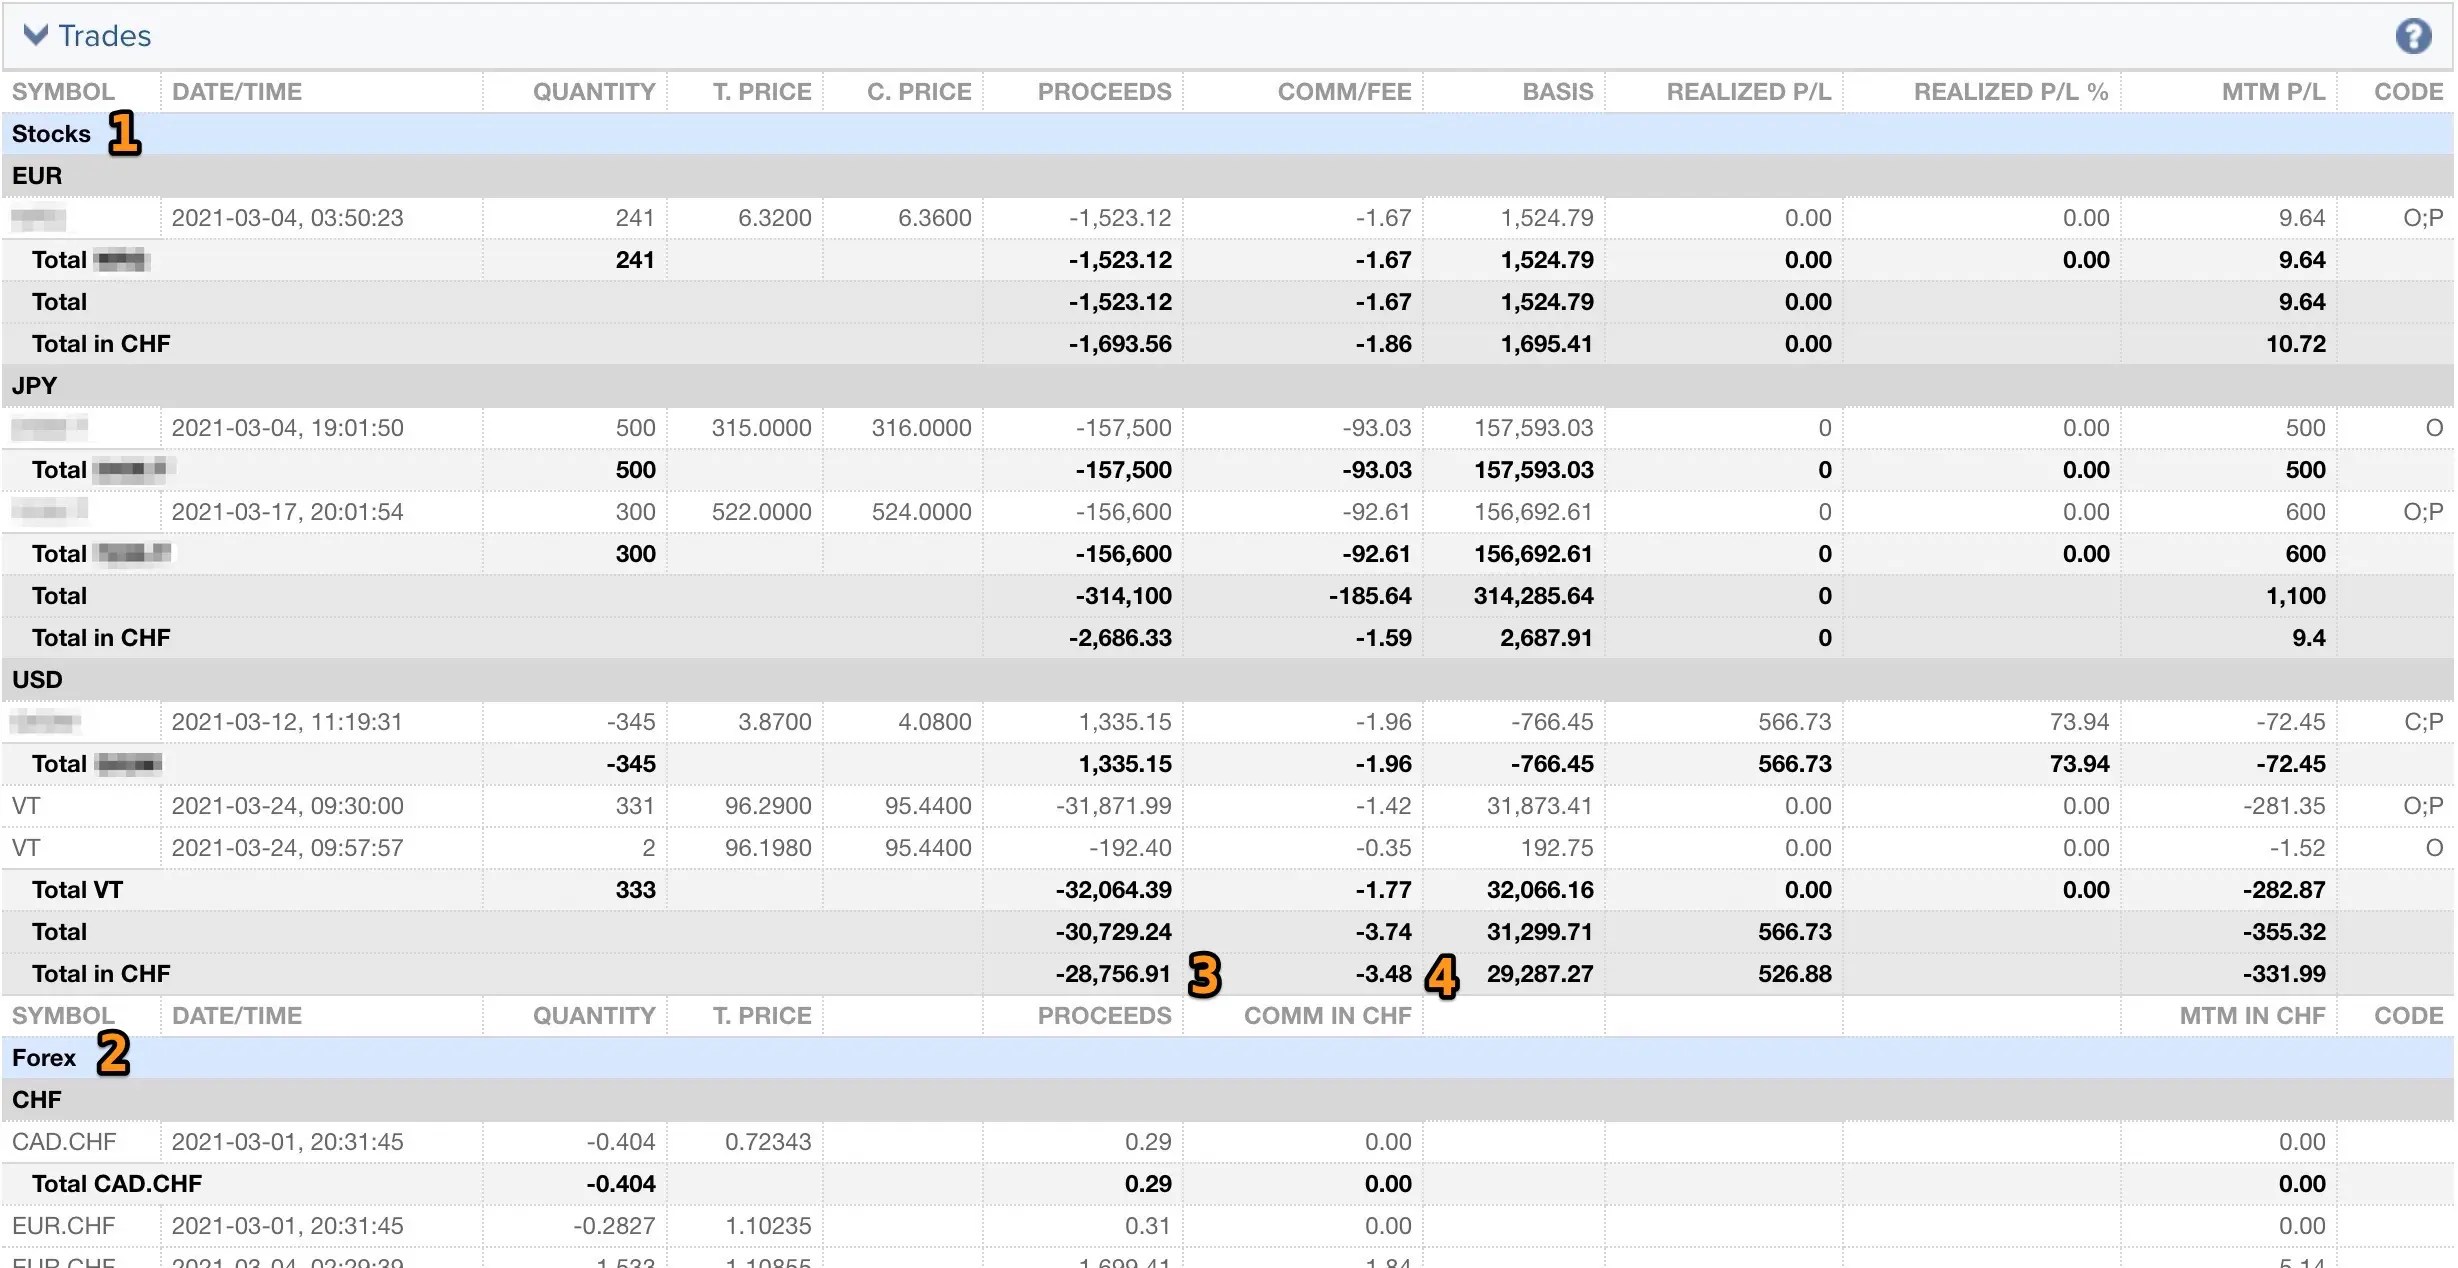Screen dimensions: 2458x1268
Task: Open the help icon beside the Trades panel
Action: pyautogui.click(x=2414, y=35)
